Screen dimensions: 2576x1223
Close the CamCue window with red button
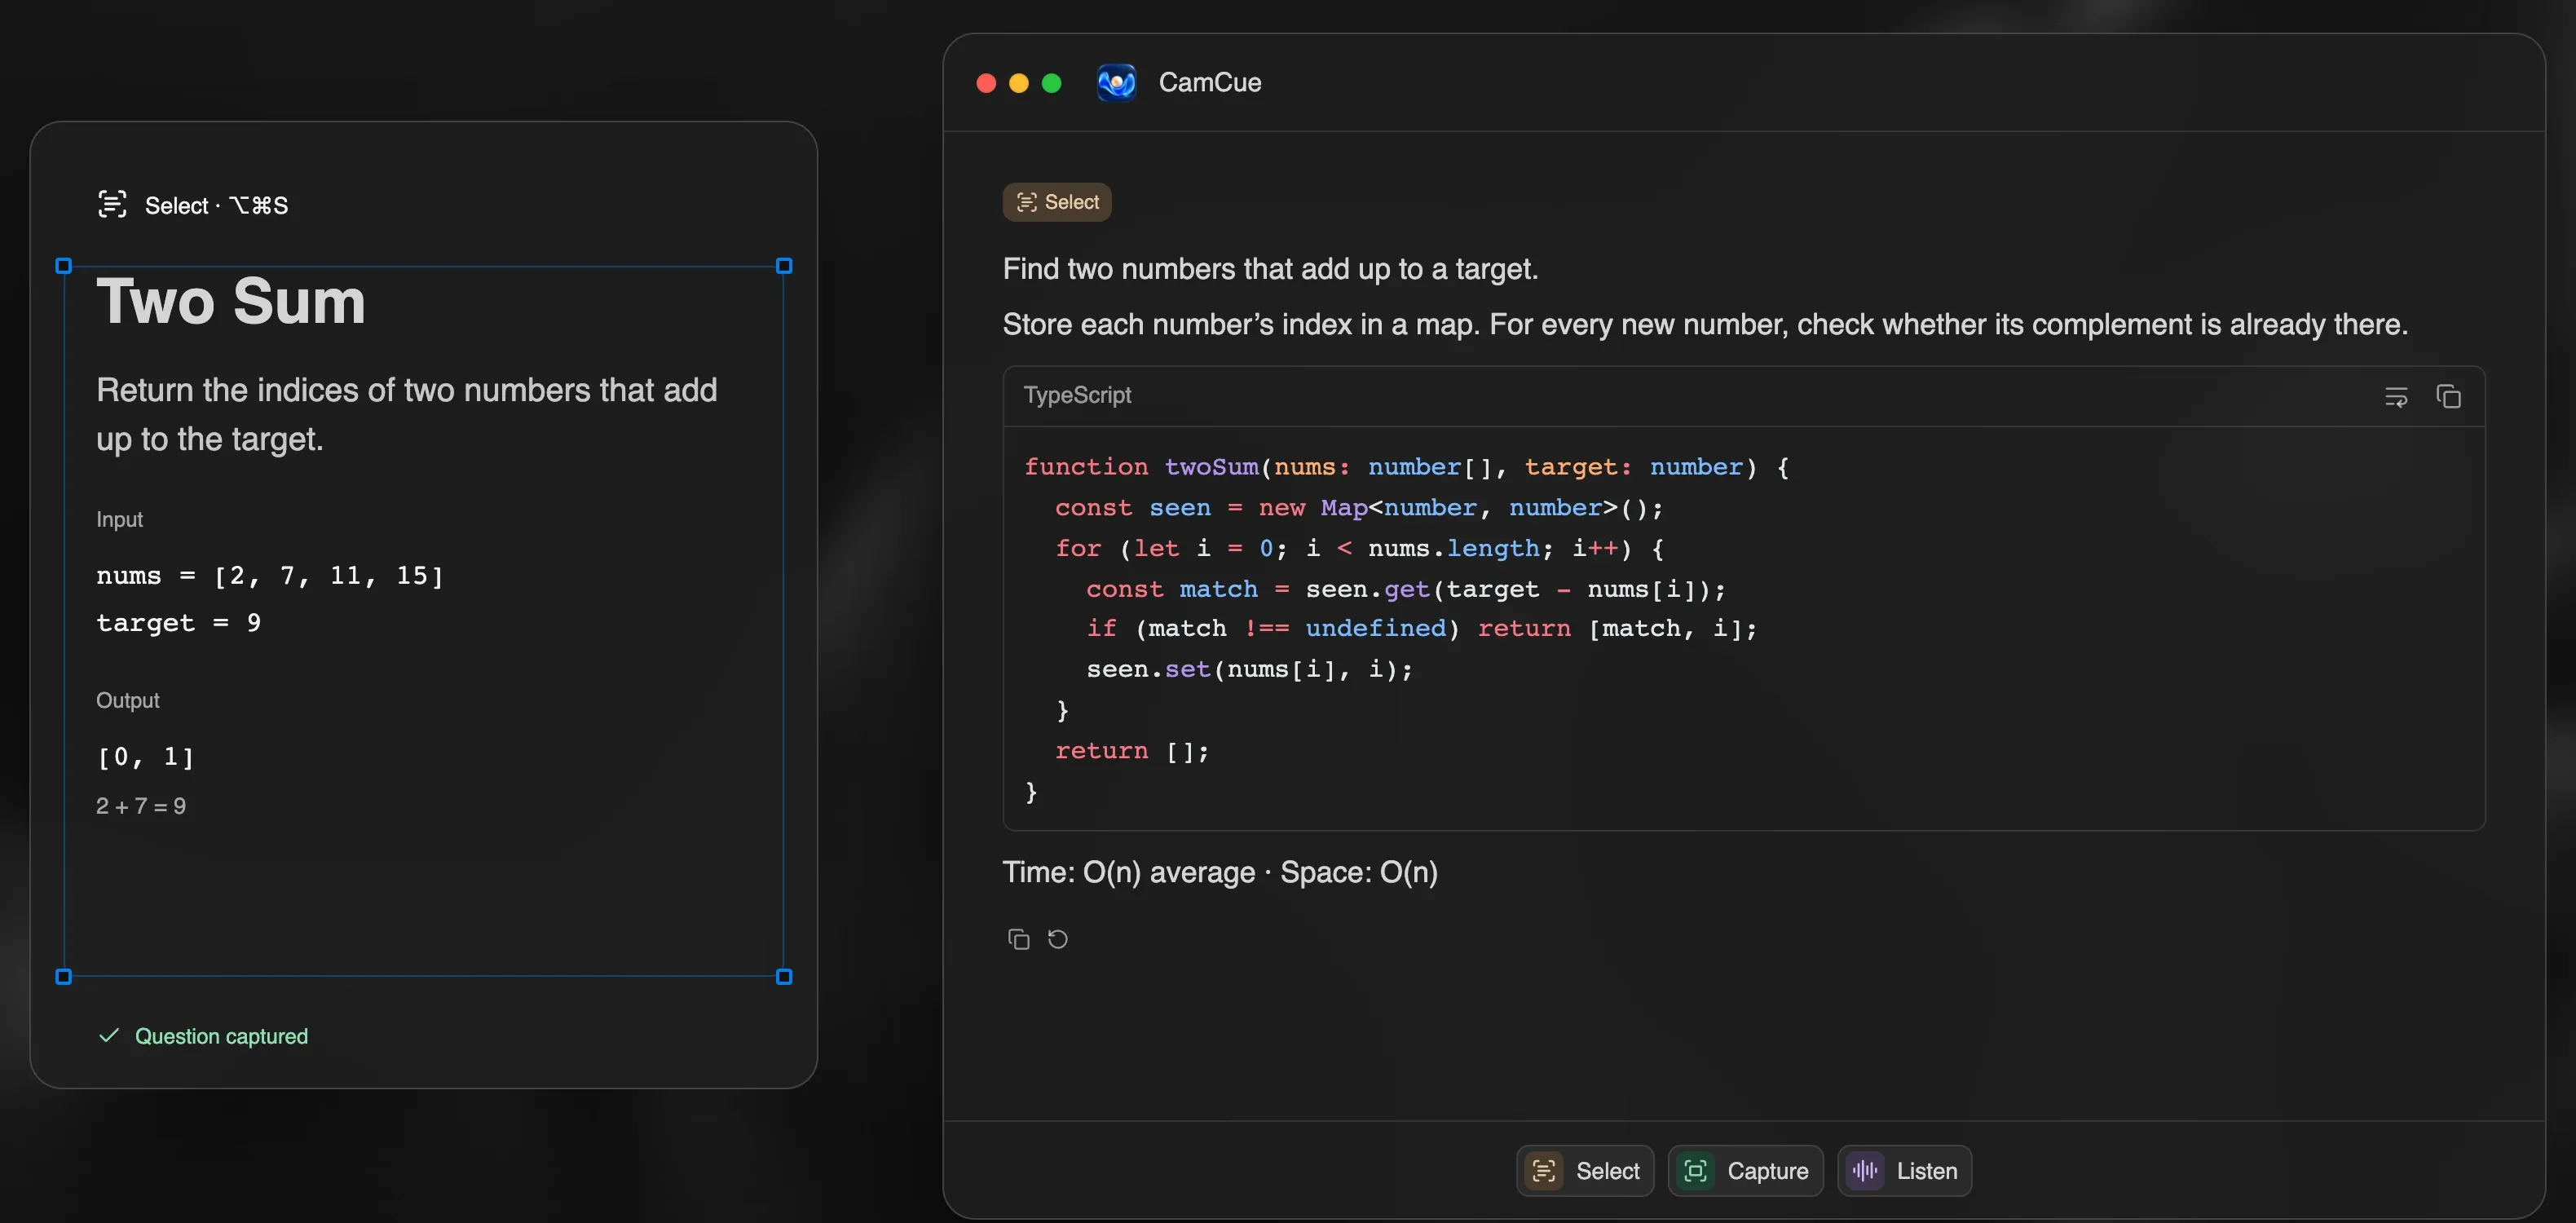(x=986, y=83)
